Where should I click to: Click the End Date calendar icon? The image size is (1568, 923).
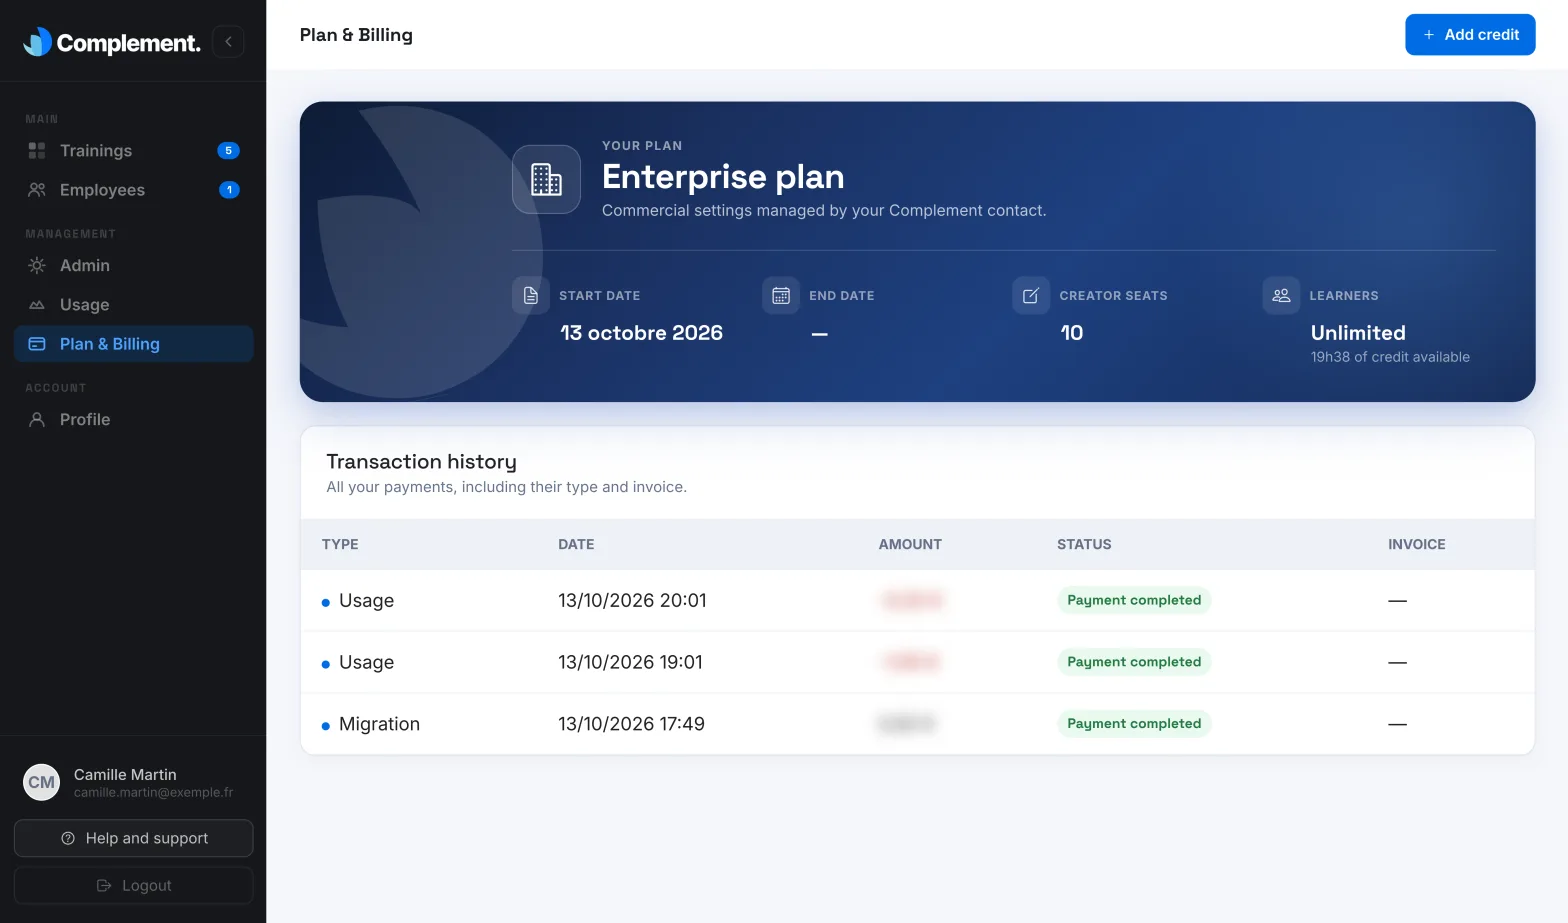[781, 296]
